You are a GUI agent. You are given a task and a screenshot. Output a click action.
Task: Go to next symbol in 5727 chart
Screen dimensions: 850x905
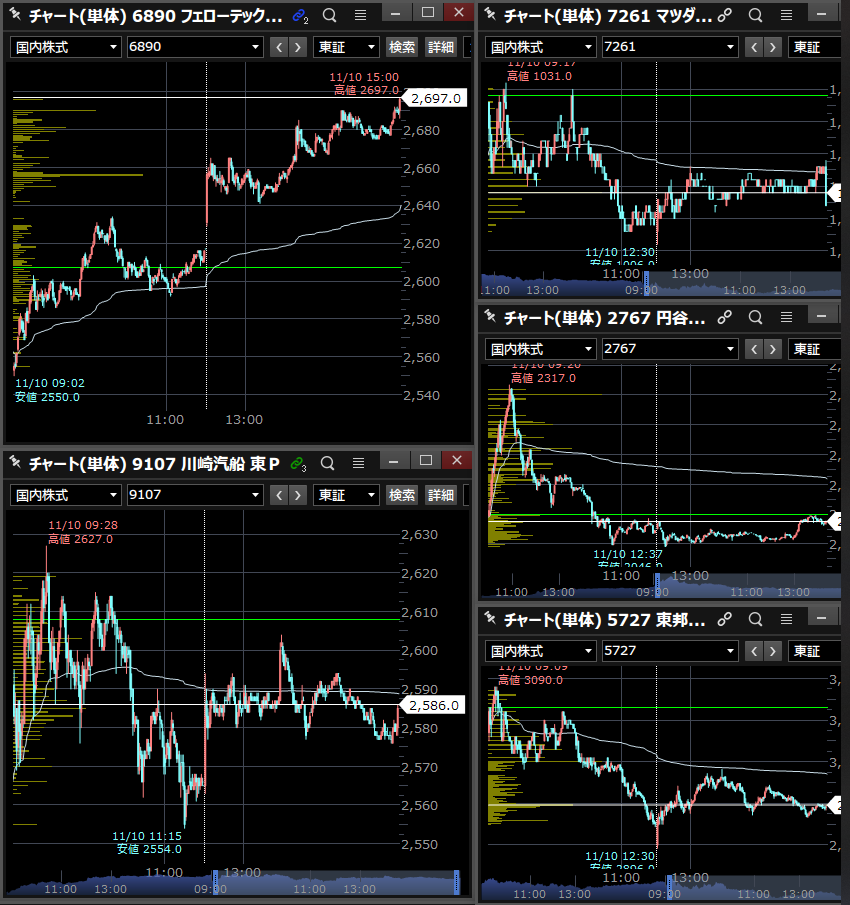point(773,652)
